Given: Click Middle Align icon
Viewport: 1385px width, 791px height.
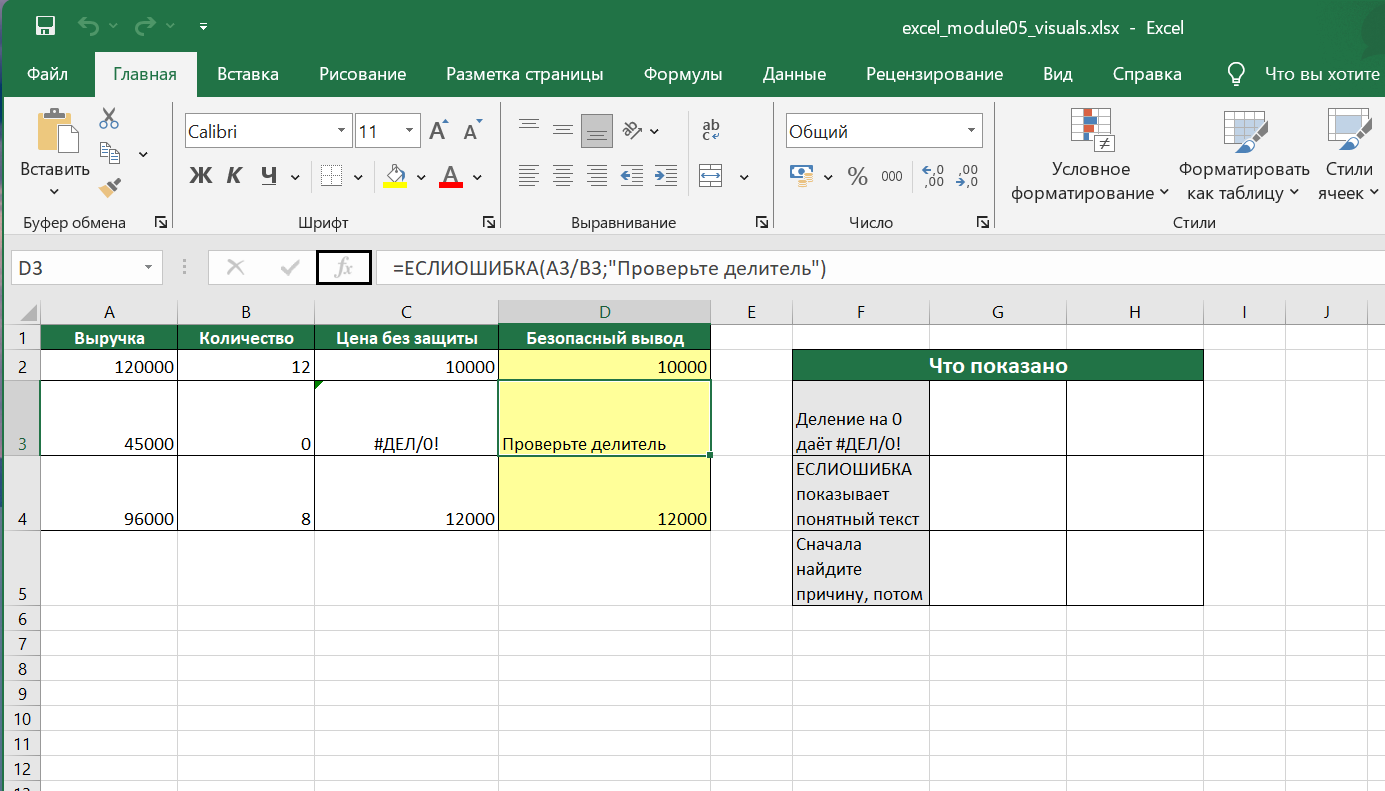Looking at the screenshot, I should [563, 129].
